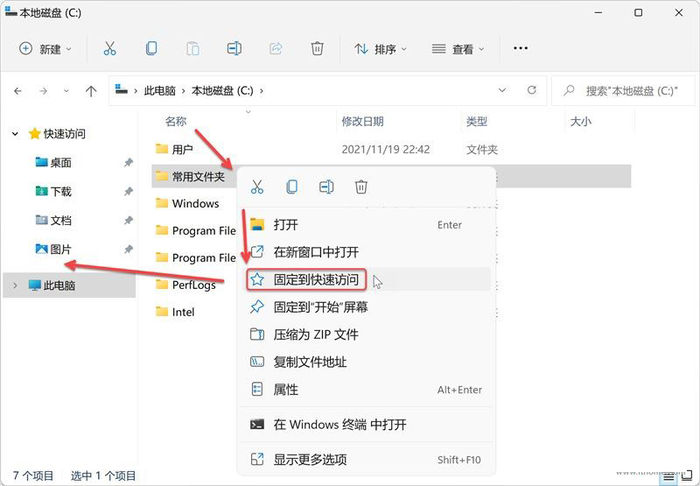
Task: Click the delete icon in the context menu
Action: pos(362,186)
